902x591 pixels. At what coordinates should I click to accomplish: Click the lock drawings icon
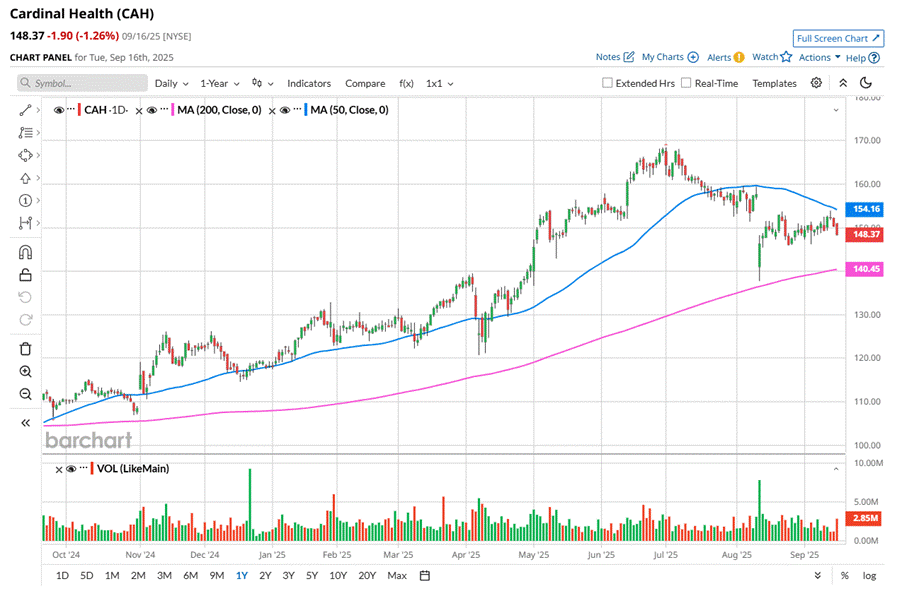tap(25, 275)
